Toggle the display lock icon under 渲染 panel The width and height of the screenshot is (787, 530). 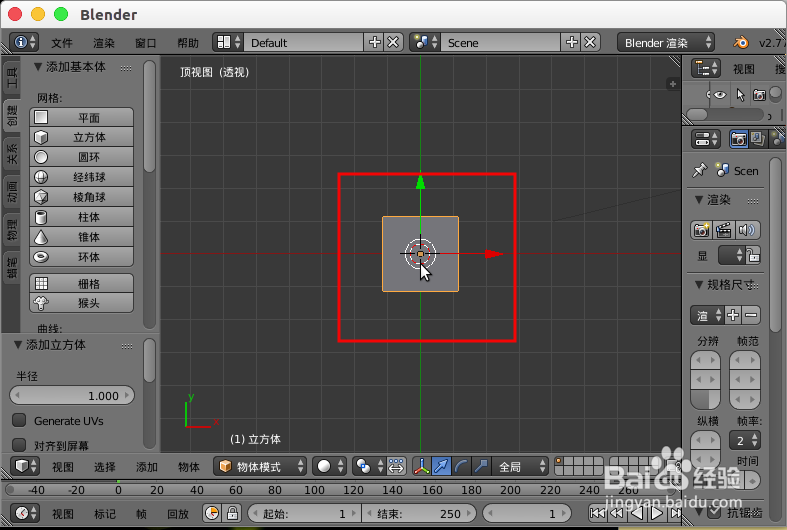(752, 255)
